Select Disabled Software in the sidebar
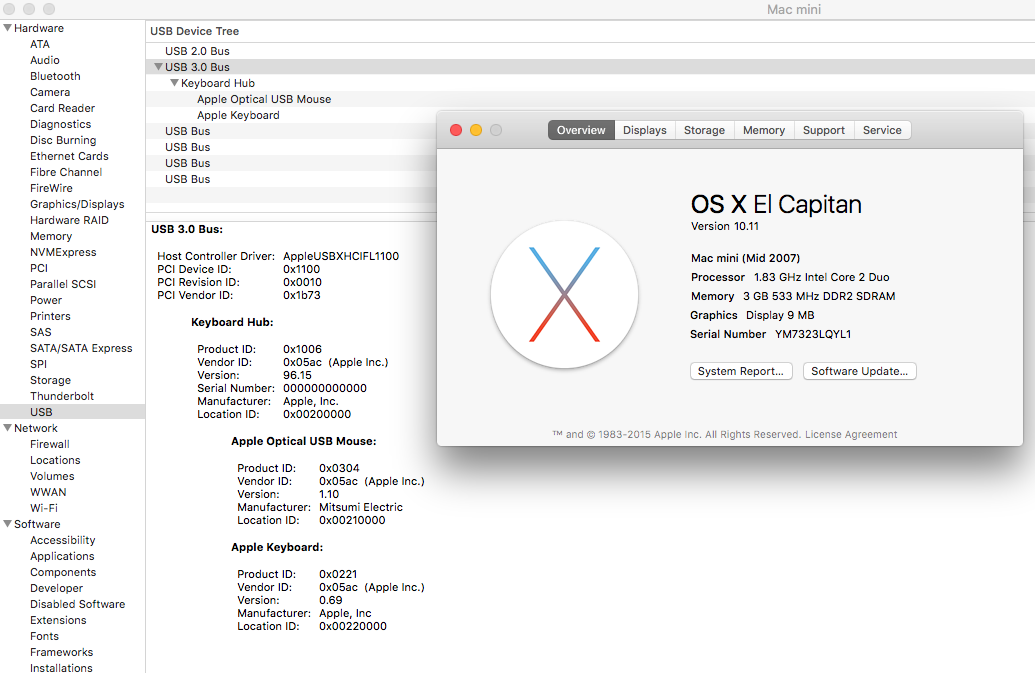This screenshot has height=673, width=1035. click(77, 604)
